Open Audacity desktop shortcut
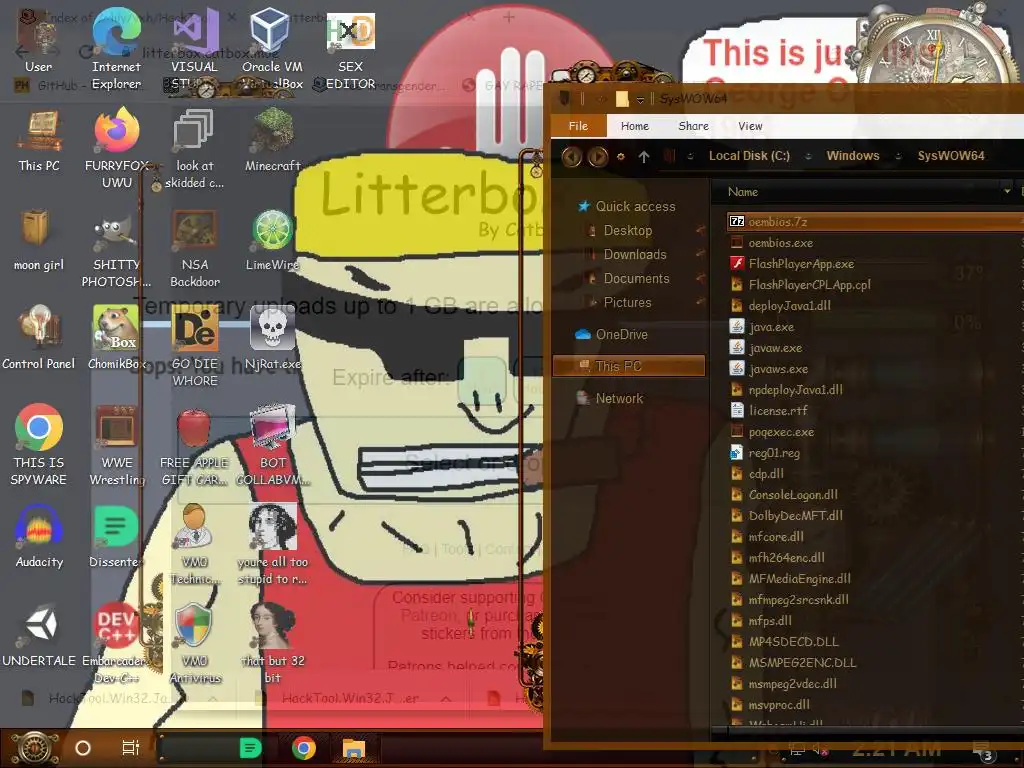Screen dimensions: 1024x768 39,537
